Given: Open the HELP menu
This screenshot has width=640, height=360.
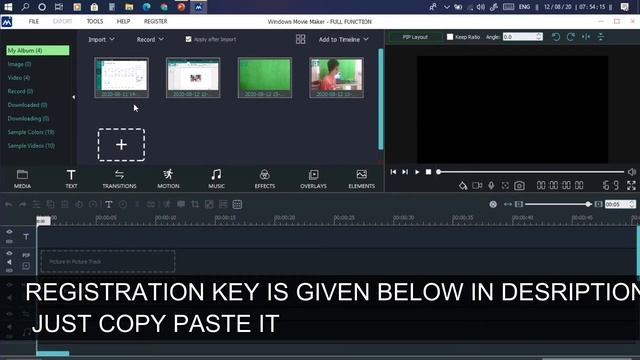Looking at the screenshot, I should pos(123,21).
